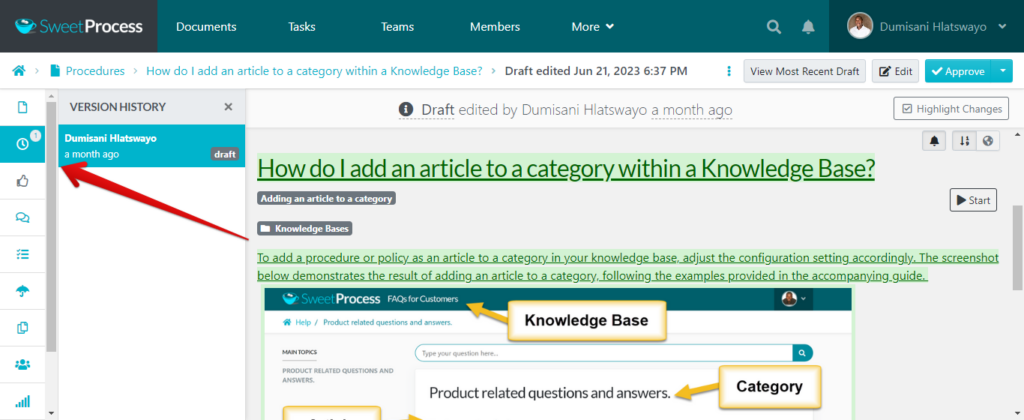Image resolution: width=1024 pixels, height=420 pixels.
Task: Approve the draft
Action: click(x=958, y=71)
